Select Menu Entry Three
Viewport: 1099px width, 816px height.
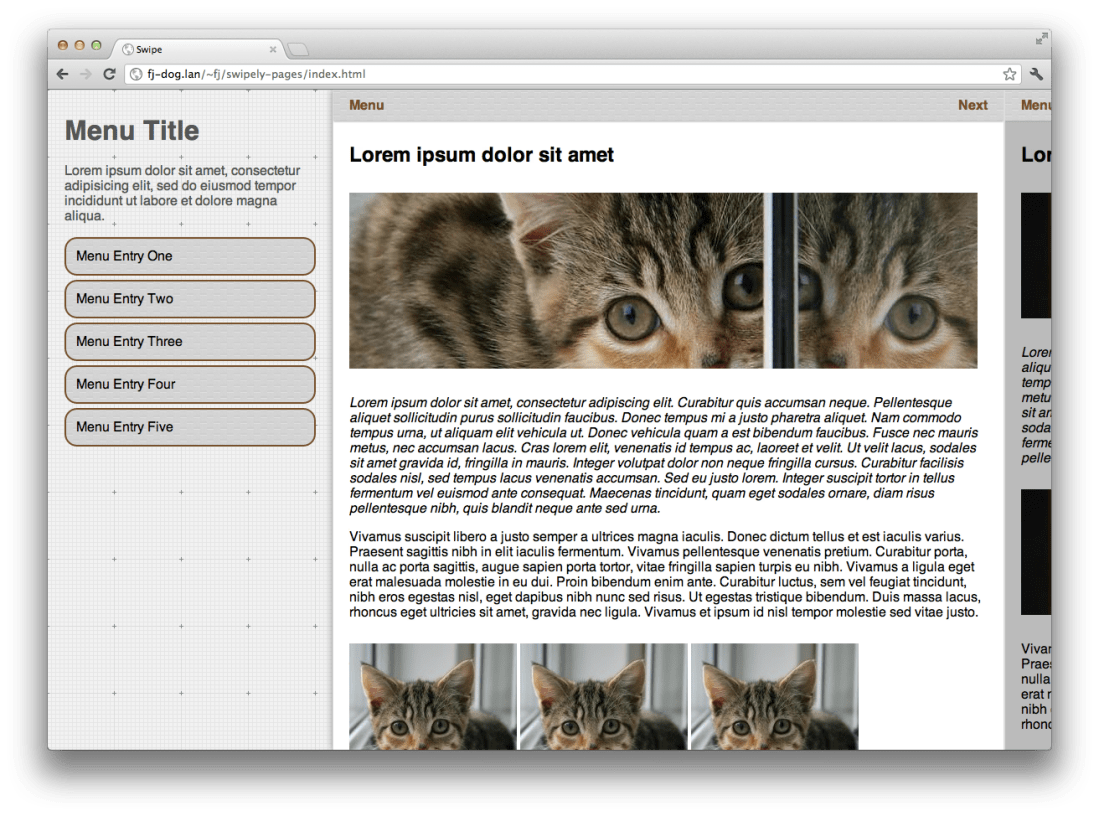189,341
